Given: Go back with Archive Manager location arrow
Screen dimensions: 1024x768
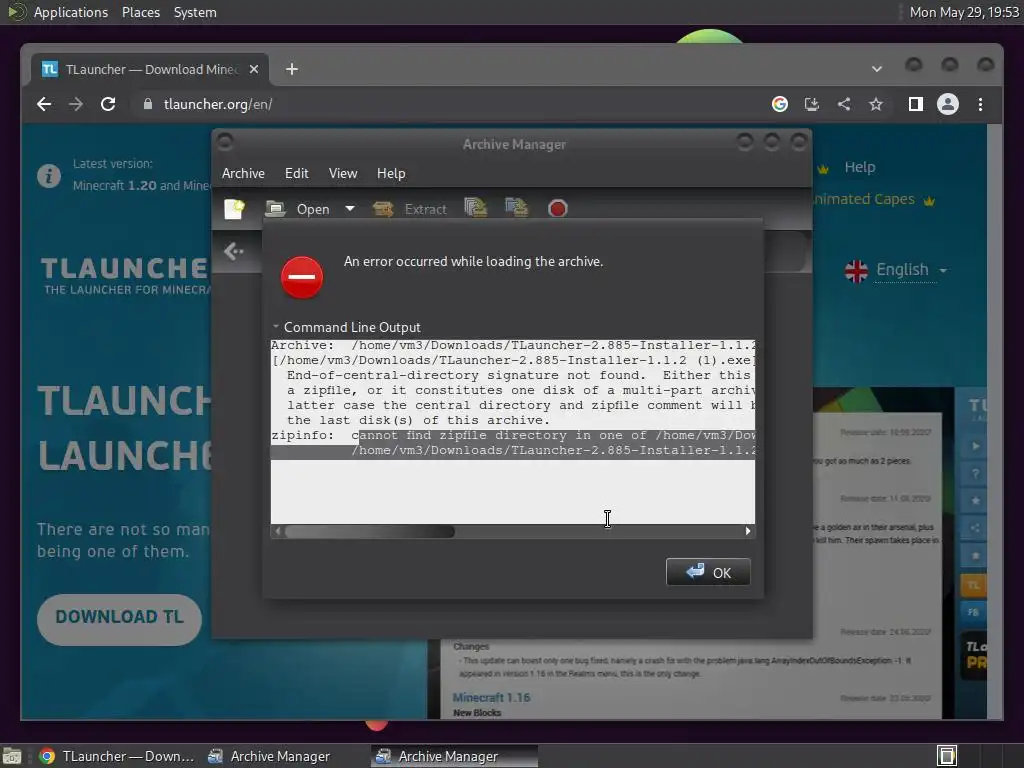Looking at the screenshot, I should [234, 251].
